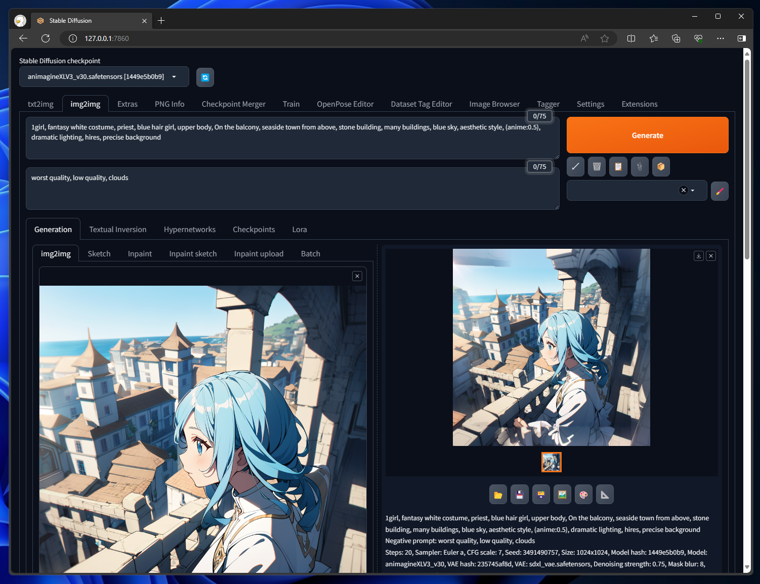Screen dimensions: 760x584
Task: Switch to the txt2img tab
Action: coord(41,104)
